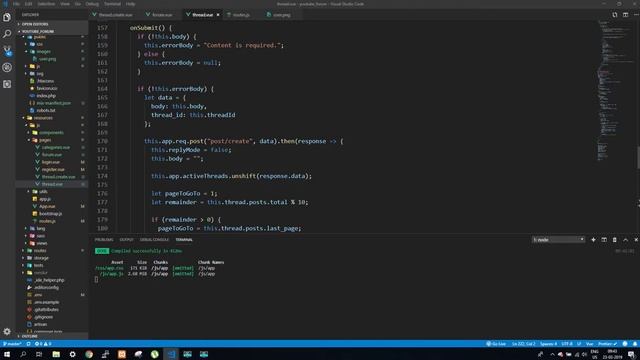640x360 pixels.
Task: Expand the routes folder
Action: pyautogui.click(x=40, y=251)
